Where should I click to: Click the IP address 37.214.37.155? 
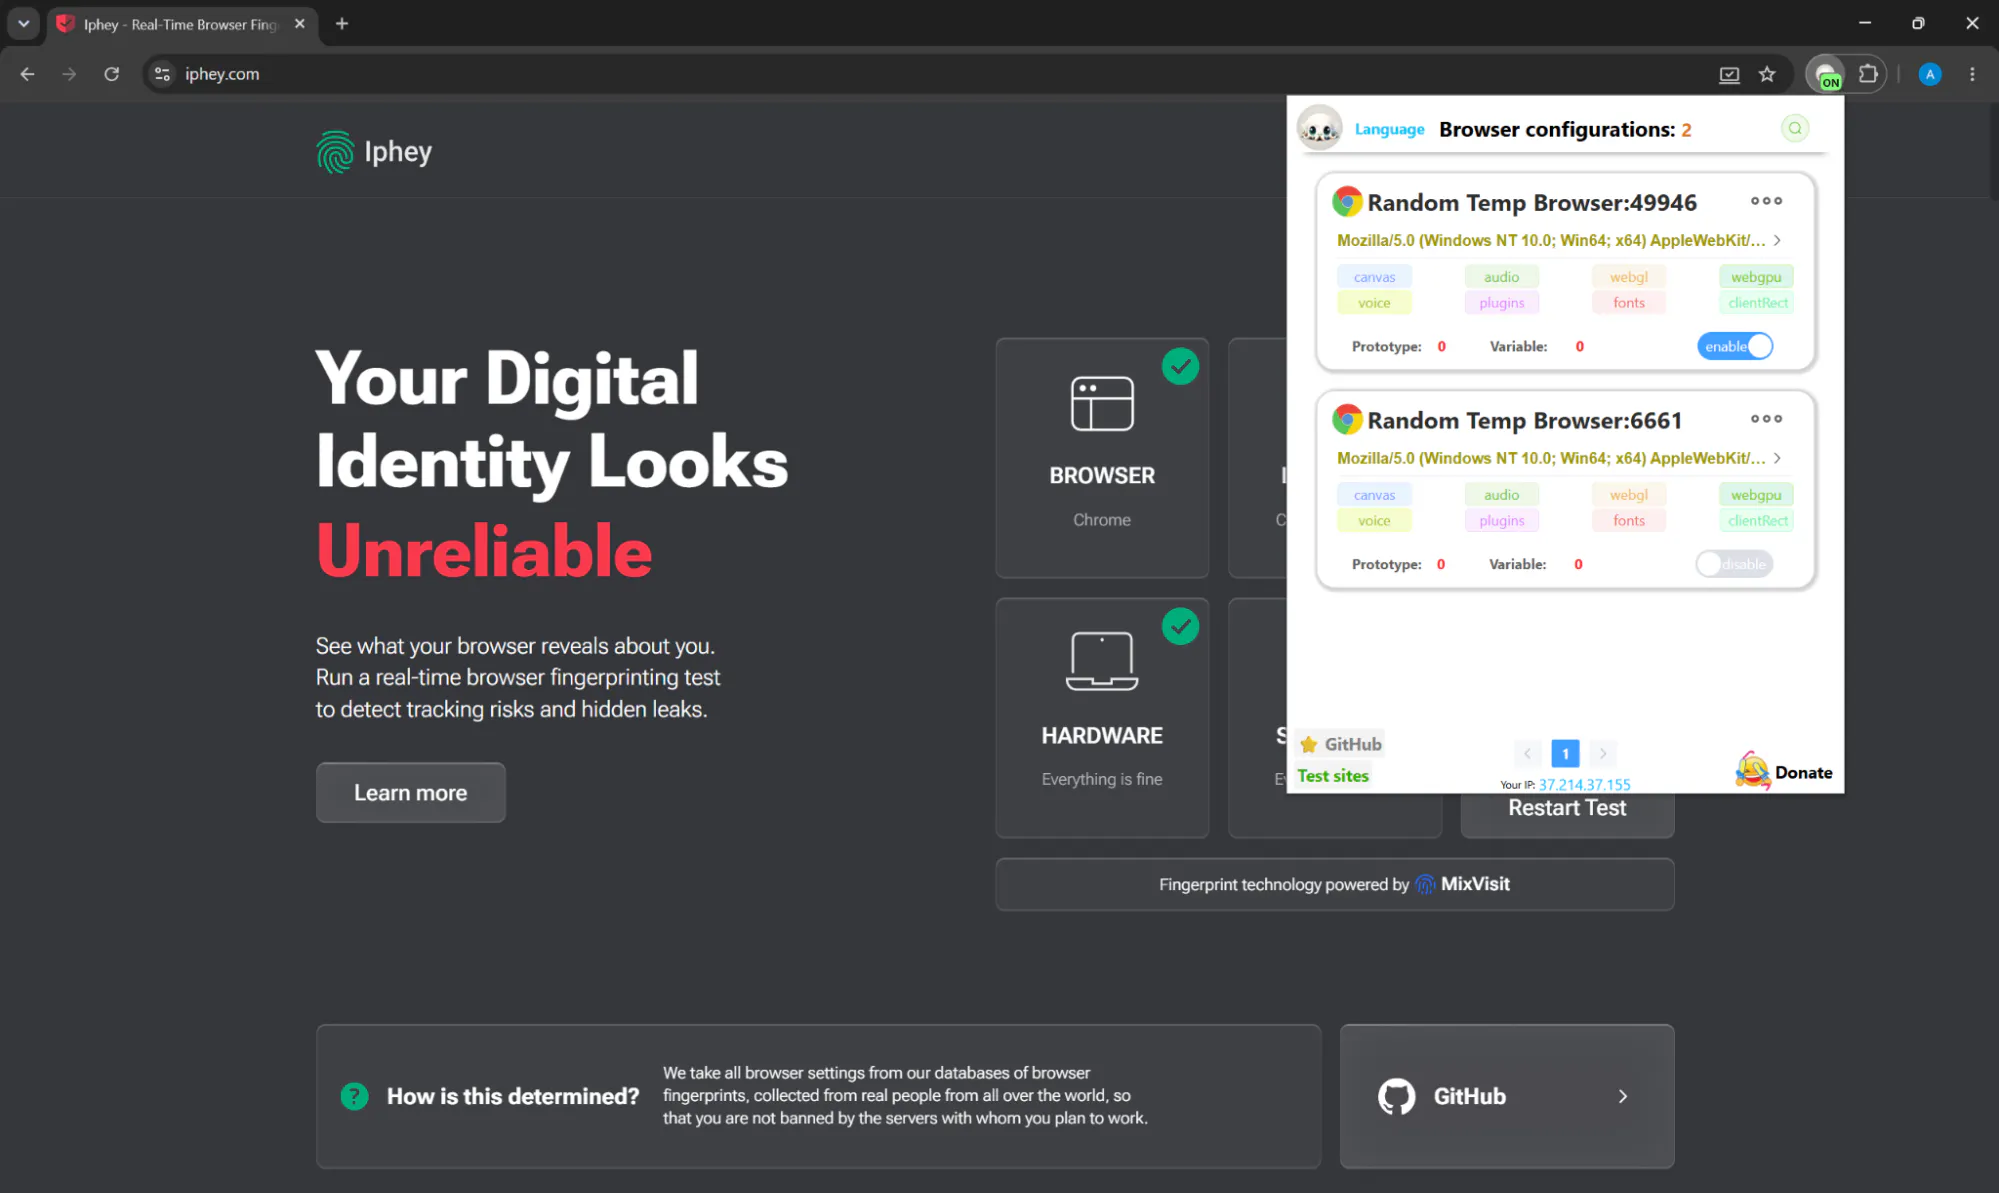click(x=1584, y=785)
